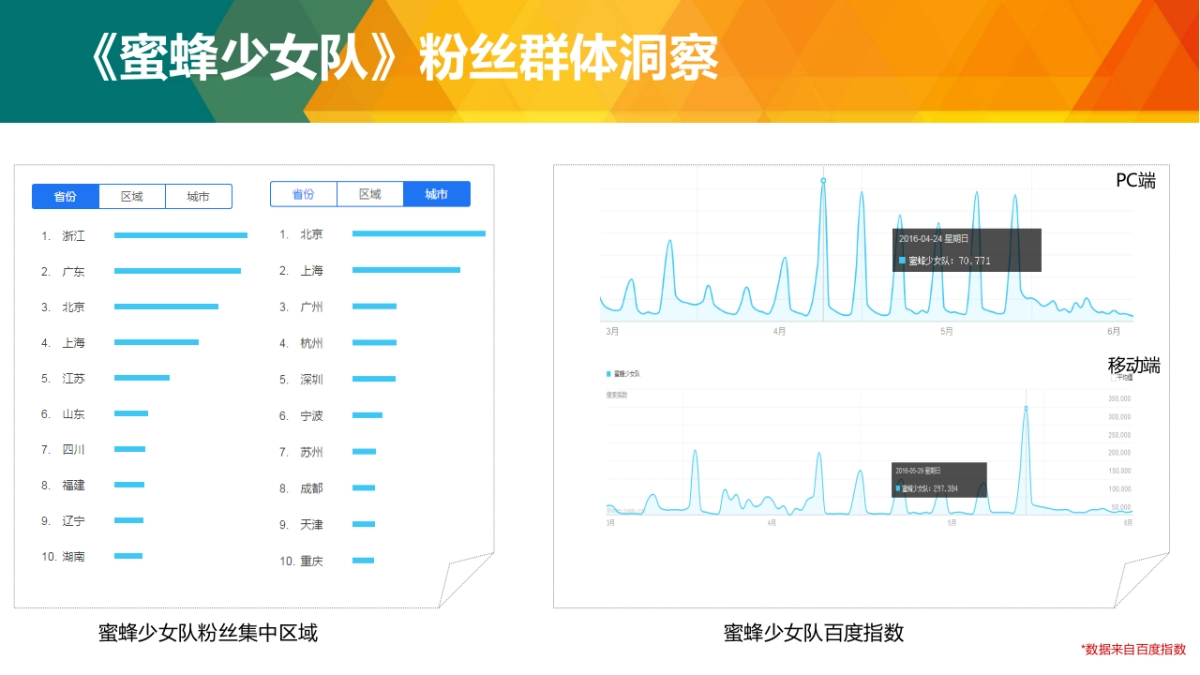Click the 深圳 entry in city ranking
Image resolution: width=1200 pixels, height=675 pixels.
pyautogui.click(x=312, y=380)
